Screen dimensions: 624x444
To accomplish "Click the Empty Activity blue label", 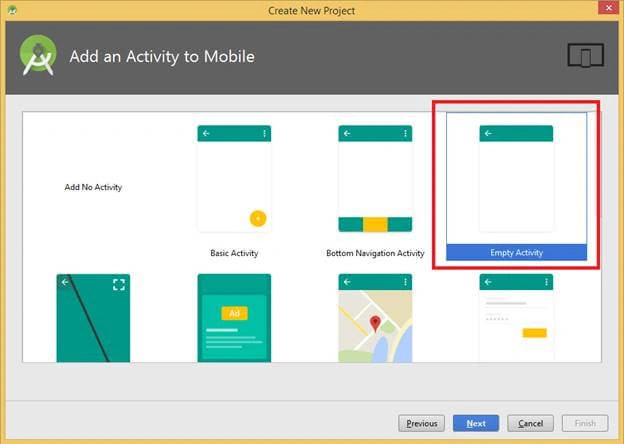I will coord(516,252).
